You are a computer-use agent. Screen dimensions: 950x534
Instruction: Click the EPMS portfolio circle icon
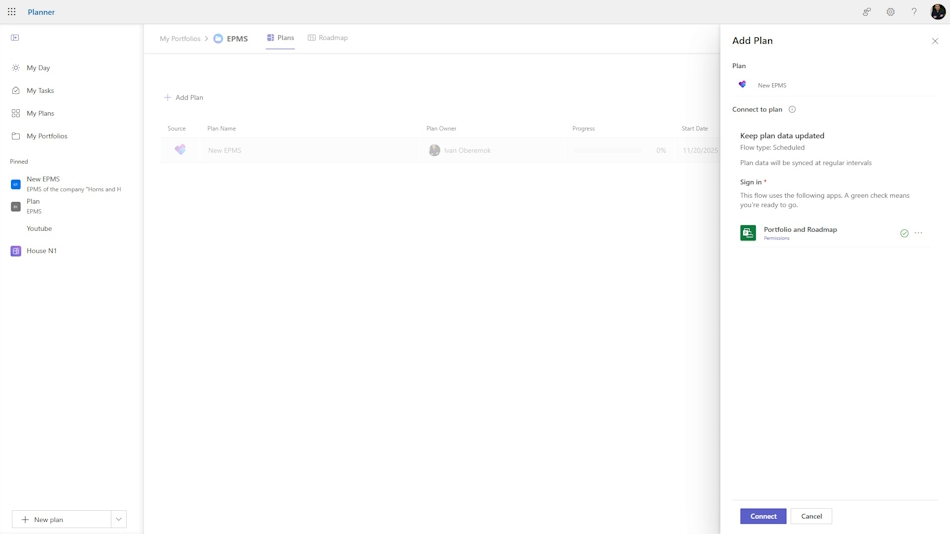[x=218, y=38]
